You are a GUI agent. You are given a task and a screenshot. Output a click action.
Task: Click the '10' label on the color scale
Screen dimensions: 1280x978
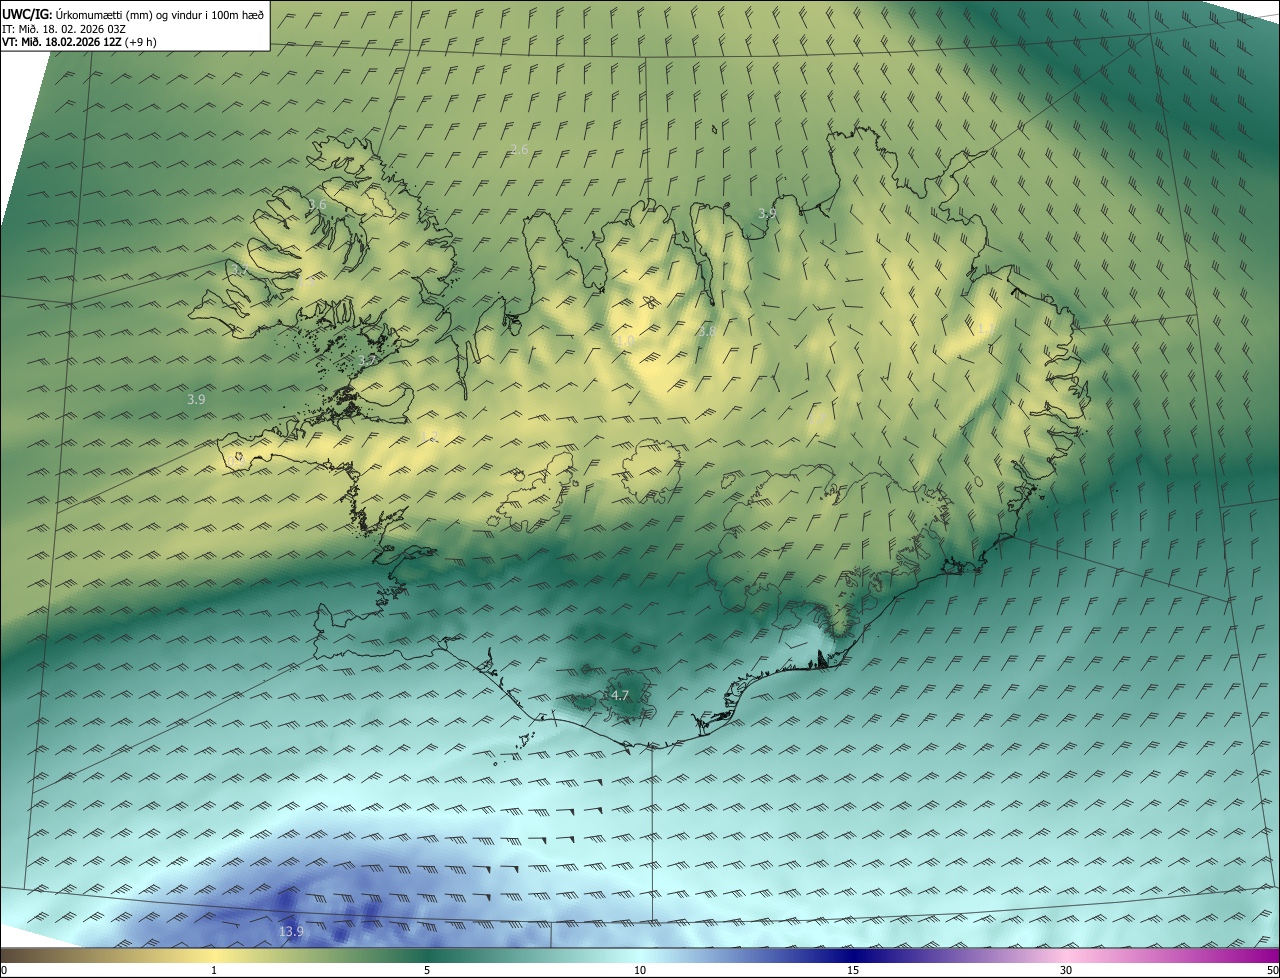[x=640, y=970]
